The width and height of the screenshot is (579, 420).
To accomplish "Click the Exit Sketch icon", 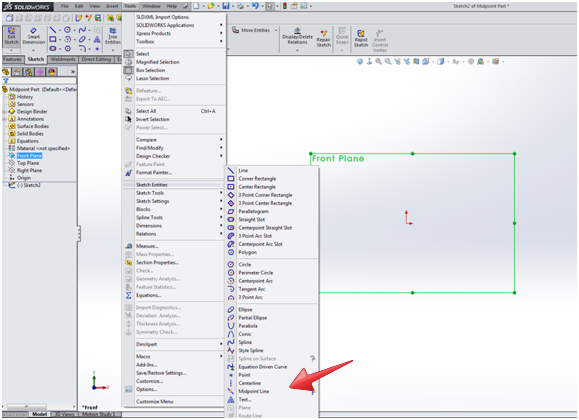I will [x=11, y=36].
